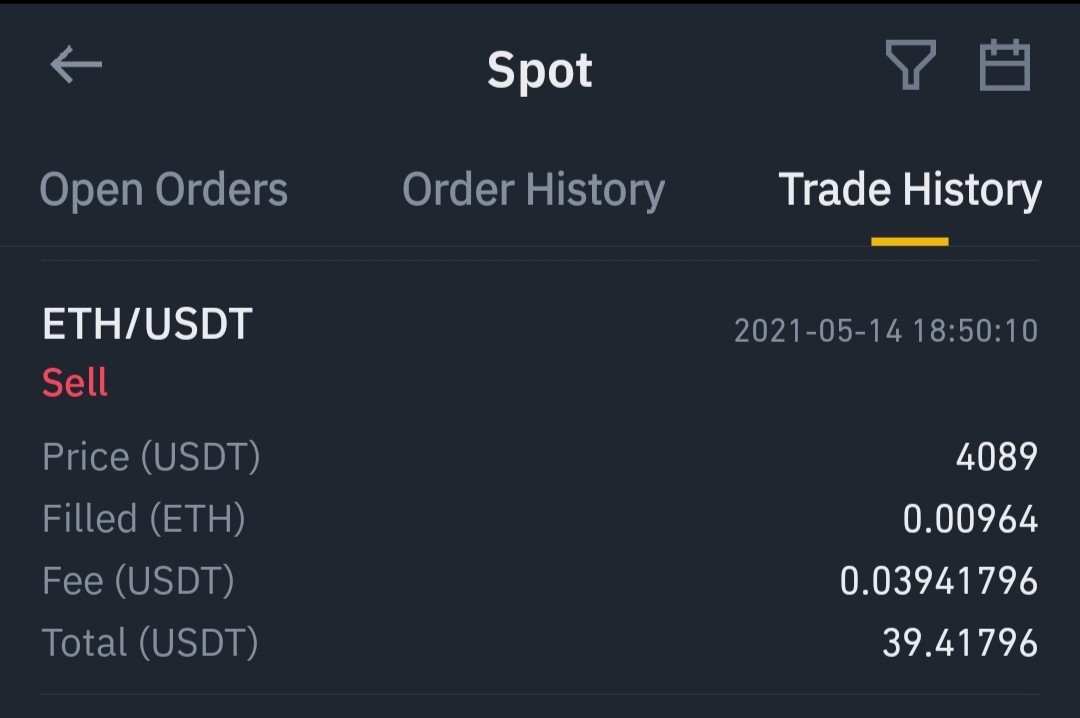Switch to the Open Orders tab

[164, 189]
